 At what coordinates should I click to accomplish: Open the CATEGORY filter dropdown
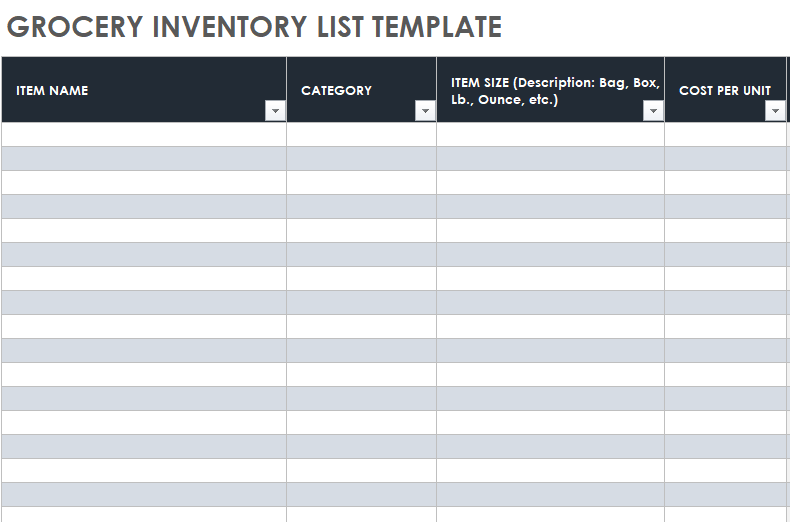pyautogui.click(x=425, y=111)
